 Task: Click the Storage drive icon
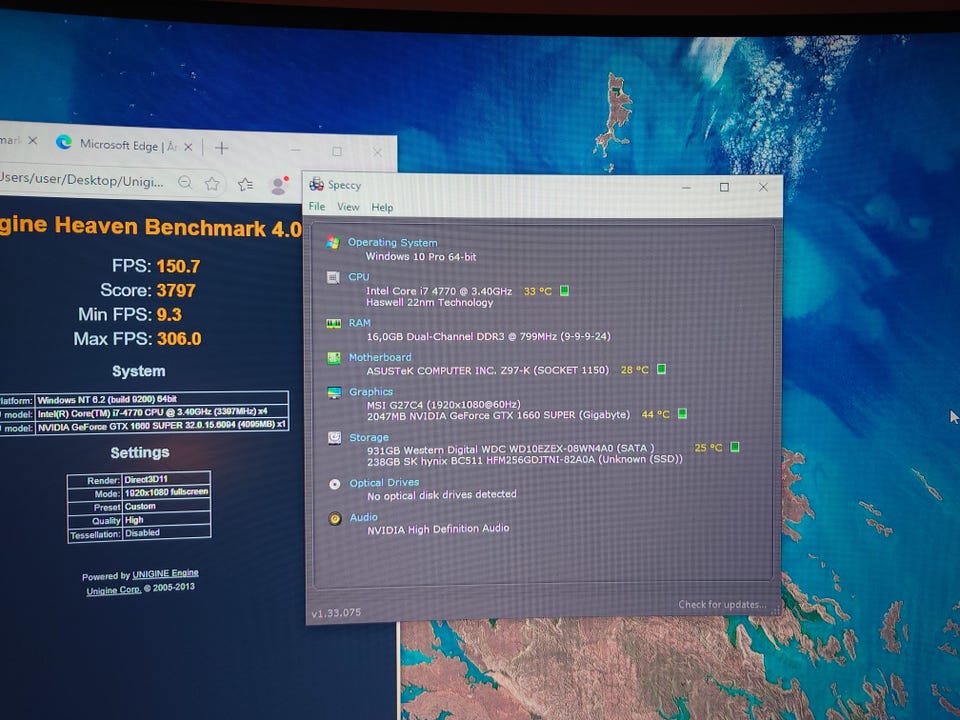coord(333,438)
